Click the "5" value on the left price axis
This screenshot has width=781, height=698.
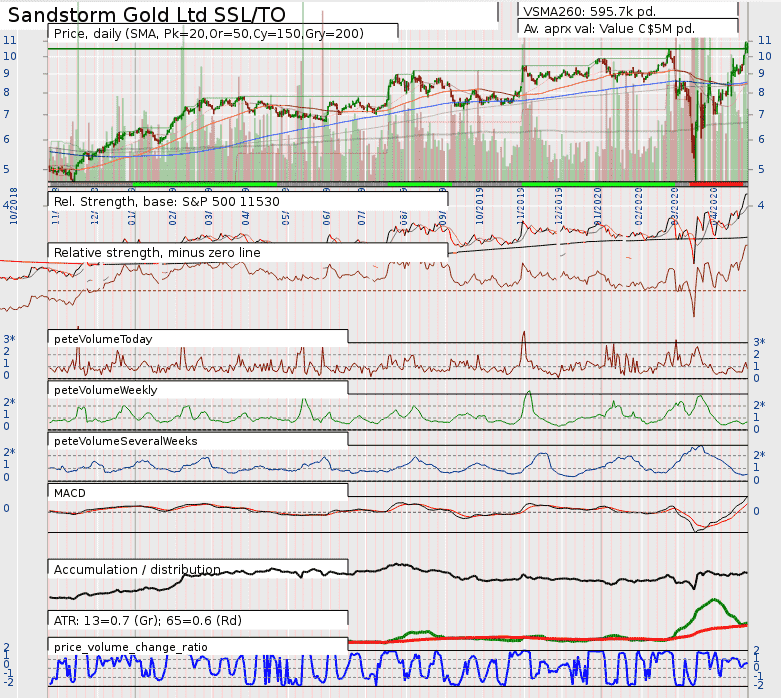point(6,169)
